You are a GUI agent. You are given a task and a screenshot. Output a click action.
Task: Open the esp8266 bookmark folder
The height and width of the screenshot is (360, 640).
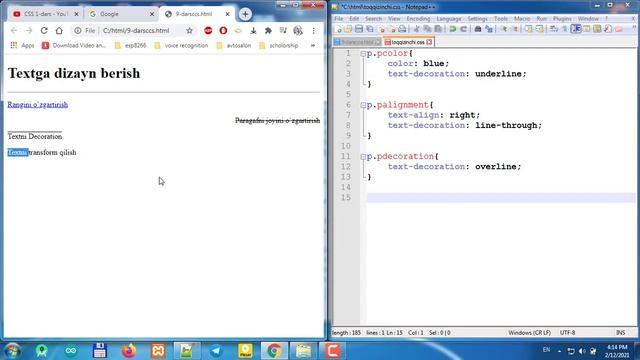point(130,45)
